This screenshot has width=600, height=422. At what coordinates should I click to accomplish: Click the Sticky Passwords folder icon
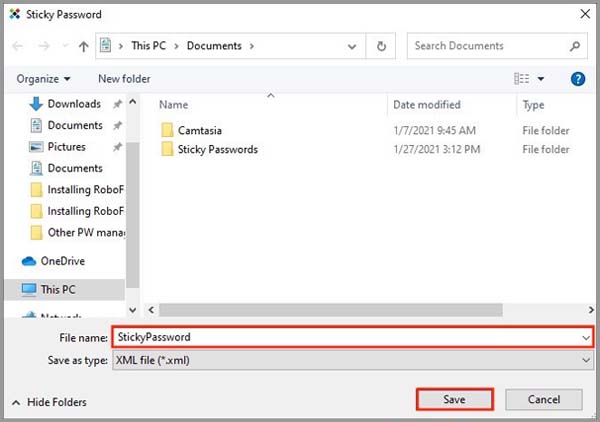[x=167, y=149]
